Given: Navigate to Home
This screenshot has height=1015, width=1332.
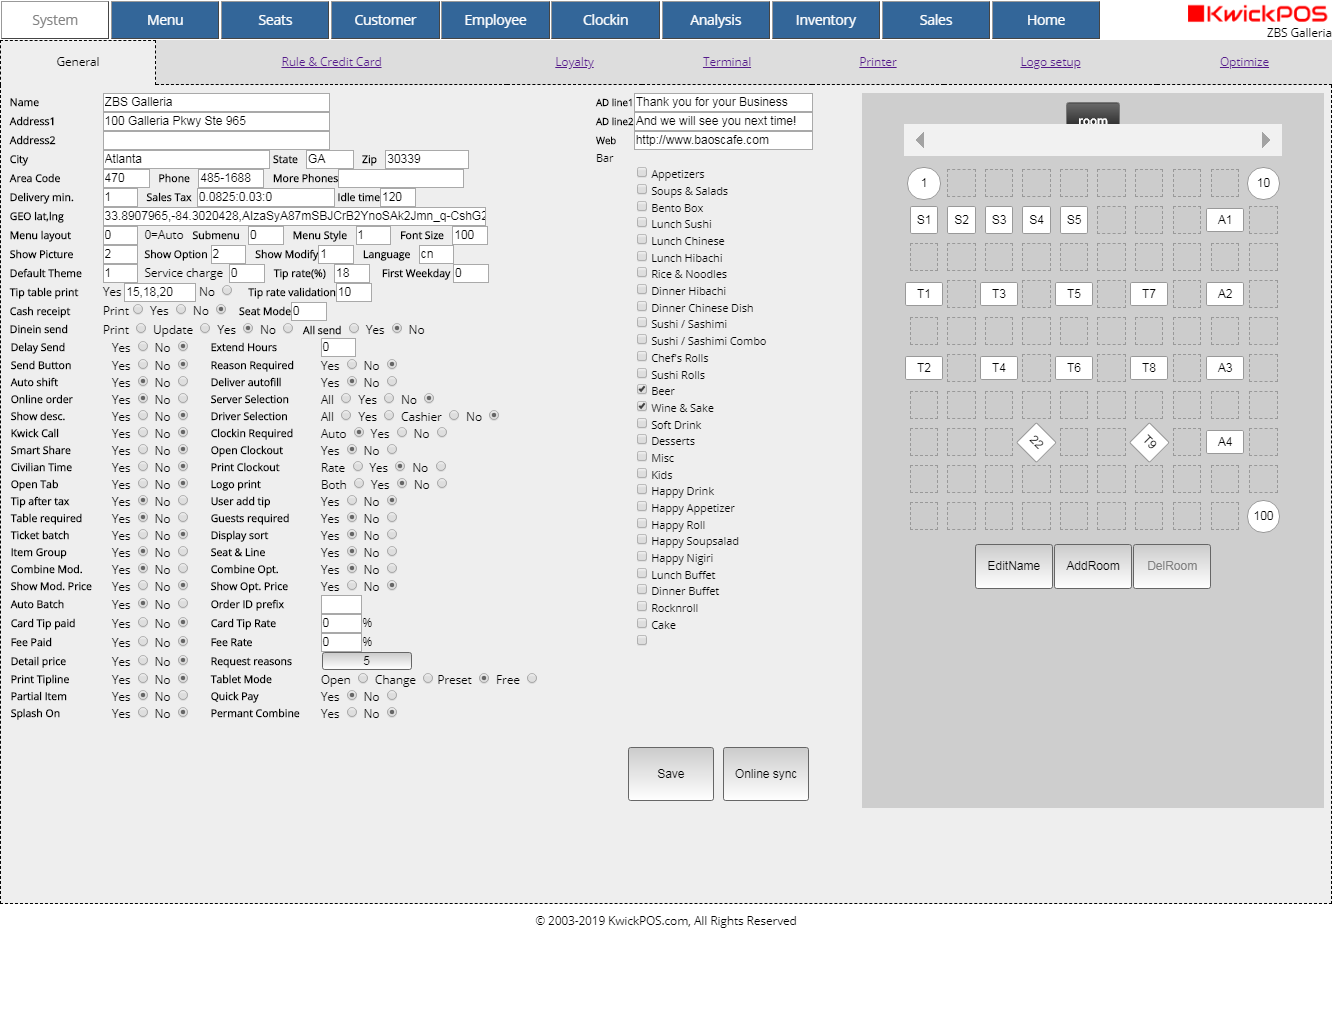Looking at the screenshot, I should pos(1046,20).
